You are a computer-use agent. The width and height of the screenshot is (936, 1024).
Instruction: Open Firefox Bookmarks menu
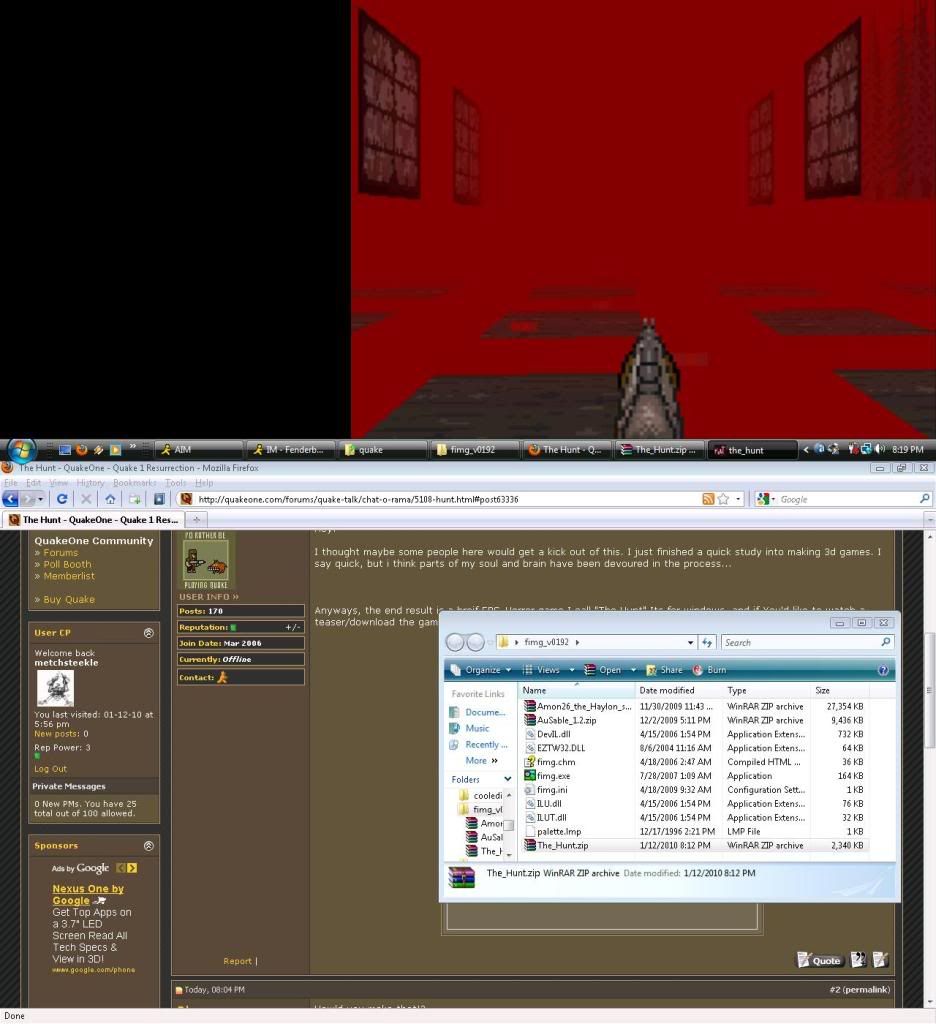pyautogui.click(x=135, y=483)
